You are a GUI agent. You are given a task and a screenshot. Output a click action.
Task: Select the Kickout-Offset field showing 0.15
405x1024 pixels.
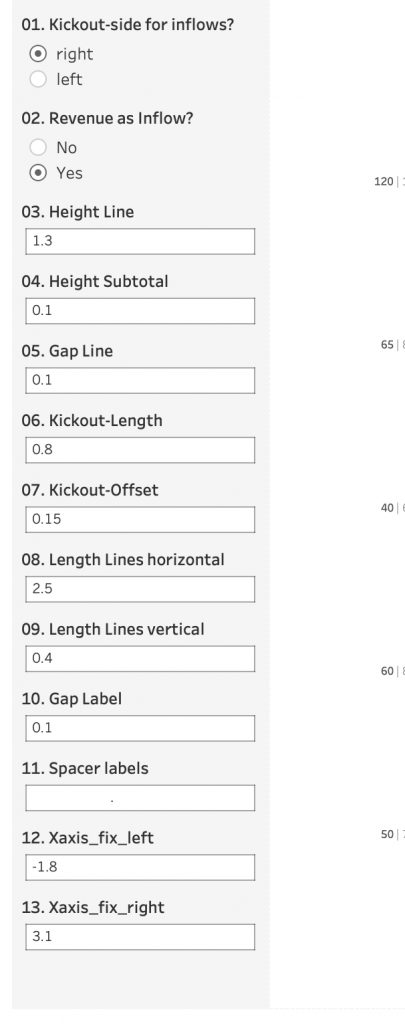140,519
